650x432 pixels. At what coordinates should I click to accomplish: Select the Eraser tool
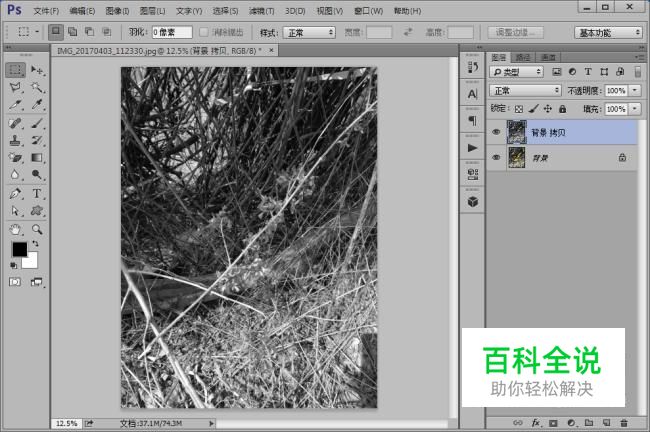(15, 158)
